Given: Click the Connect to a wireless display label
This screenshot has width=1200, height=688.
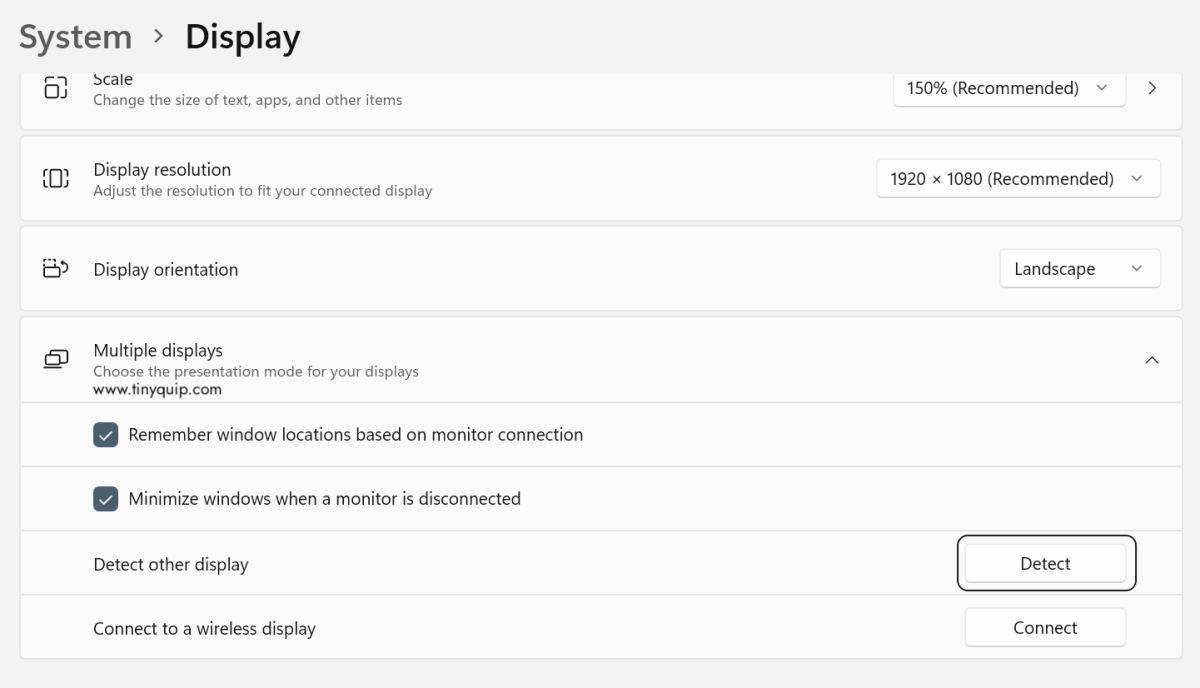Looking at the screenshot, I should click(x=204, y=629).
